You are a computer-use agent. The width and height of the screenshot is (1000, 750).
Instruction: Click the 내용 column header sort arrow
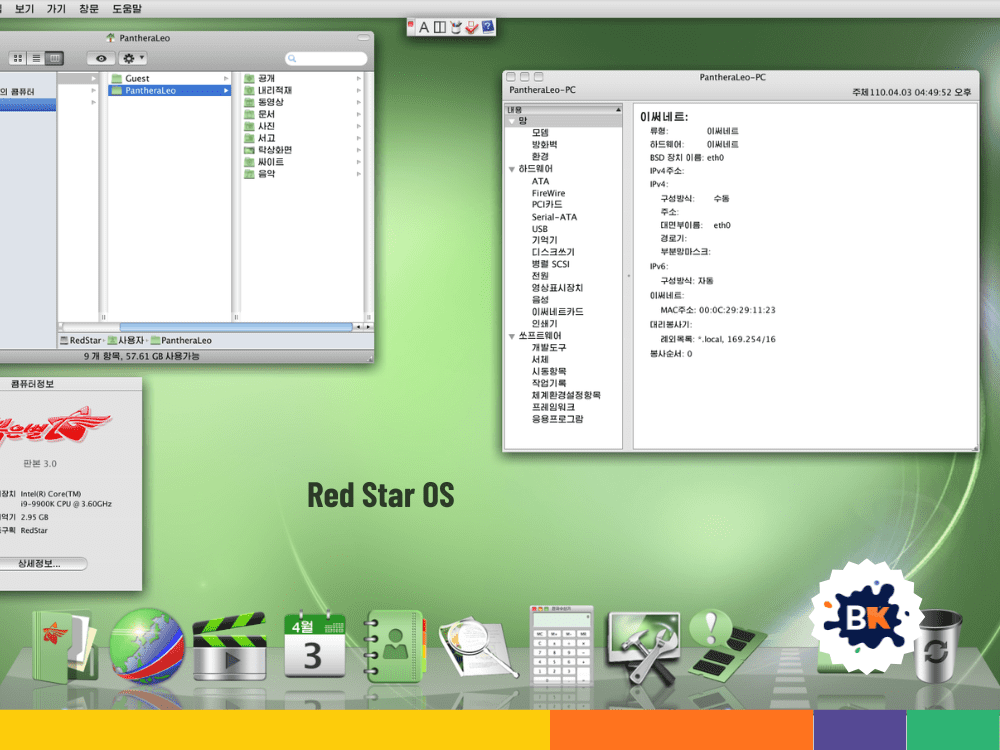tap(617, 110)
